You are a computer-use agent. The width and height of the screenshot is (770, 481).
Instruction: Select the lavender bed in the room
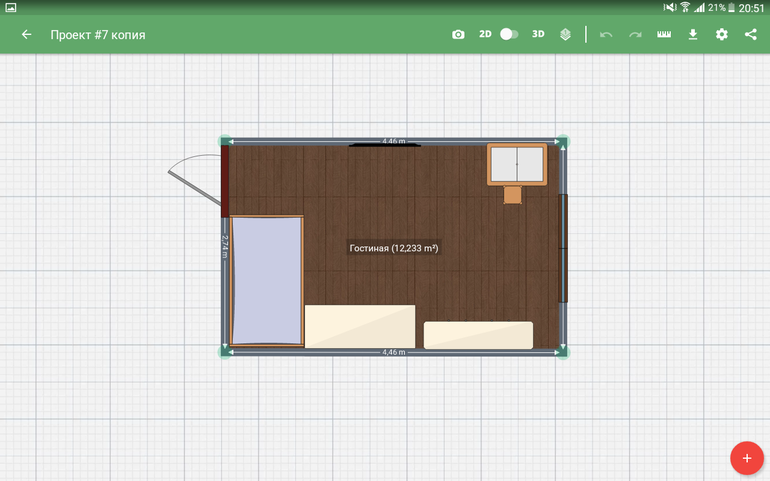(267, 280)
